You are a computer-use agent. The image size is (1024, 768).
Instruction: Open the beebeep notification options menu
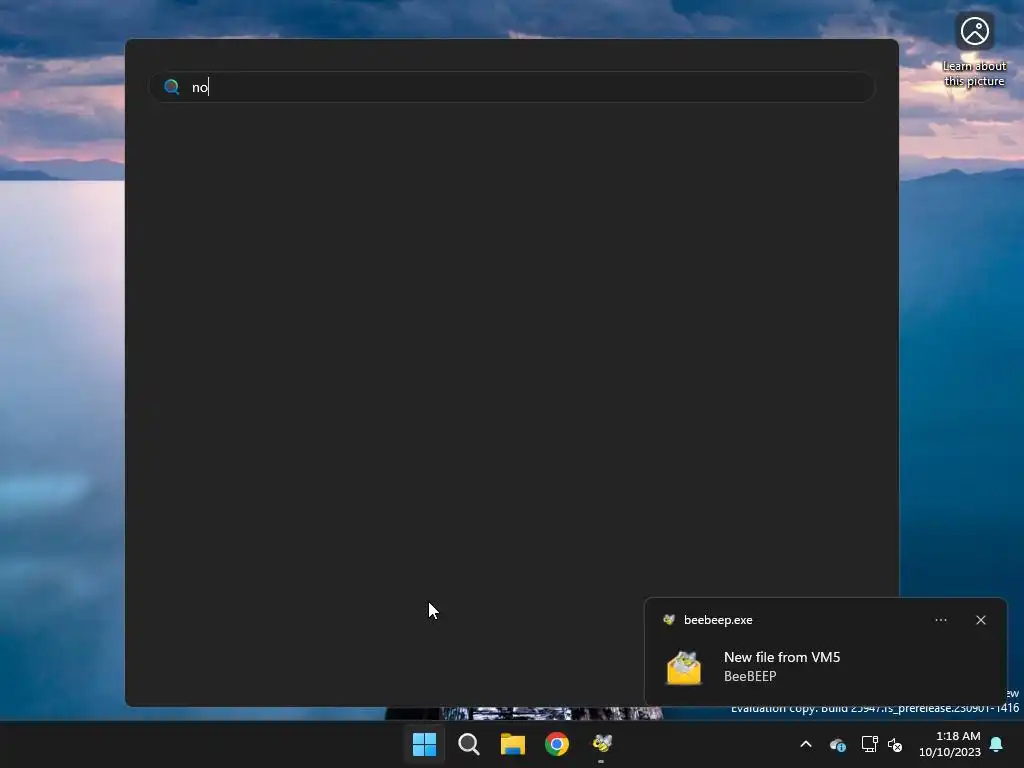pyautogui.click(x=941, y=620)
